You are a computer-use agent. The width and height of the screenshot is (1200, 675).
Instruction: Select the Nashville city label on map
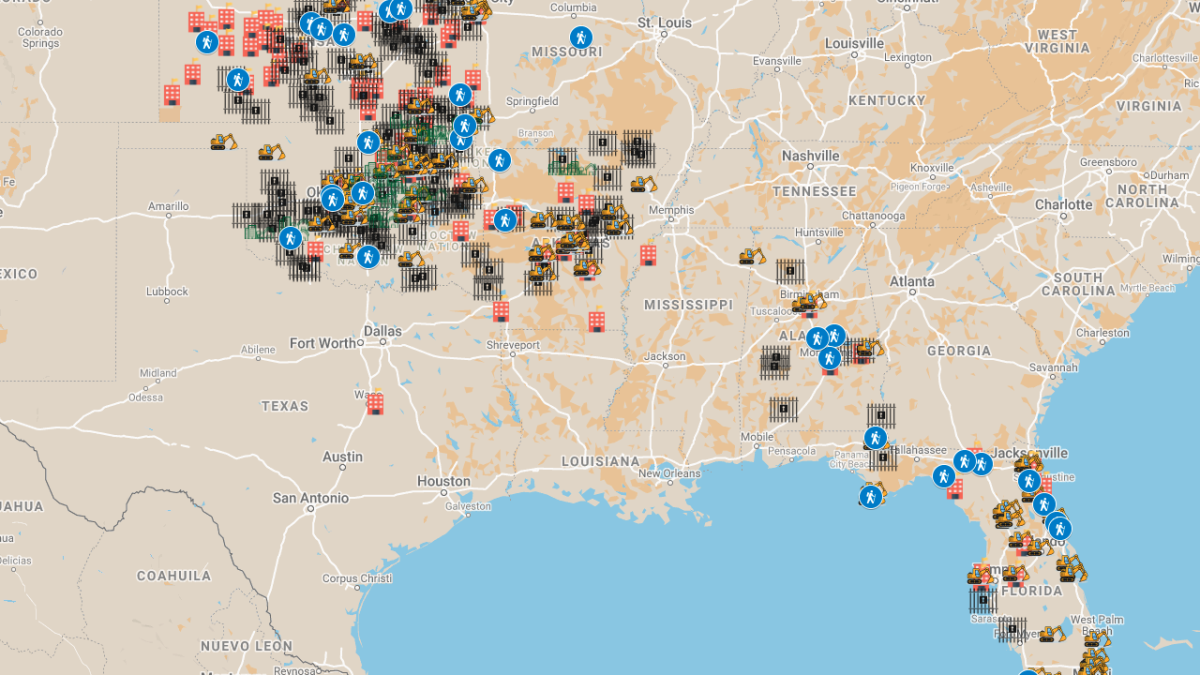[810, 156]
